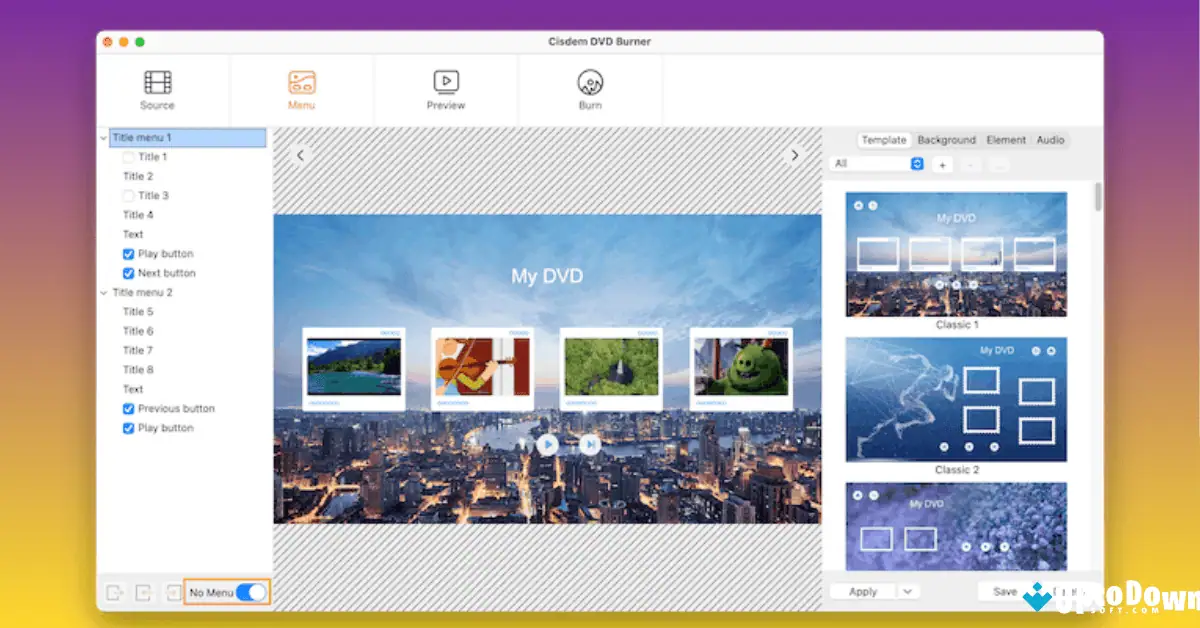Image resolution: width=1200 pixels, height=628 pixels.
Task: Check the Title 1 checkbox
Action: coord(128,157)
